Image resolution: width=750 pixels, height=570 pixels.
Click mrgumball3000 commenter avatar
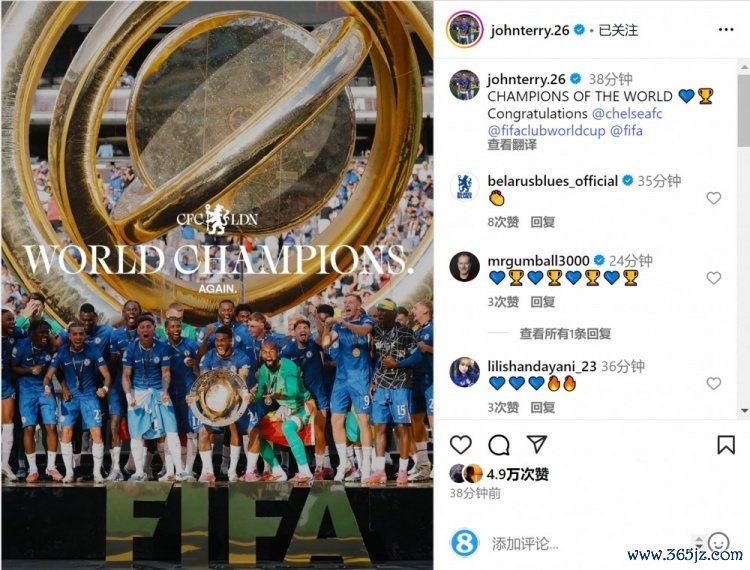[464, 267]
